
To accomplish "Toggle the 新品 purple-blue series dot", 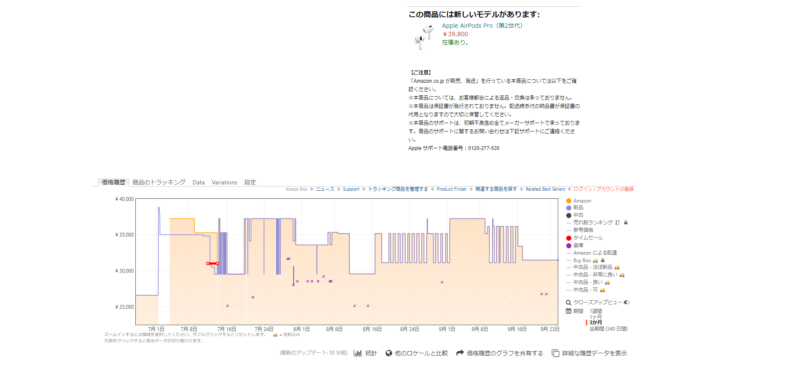I will point(570,208).
